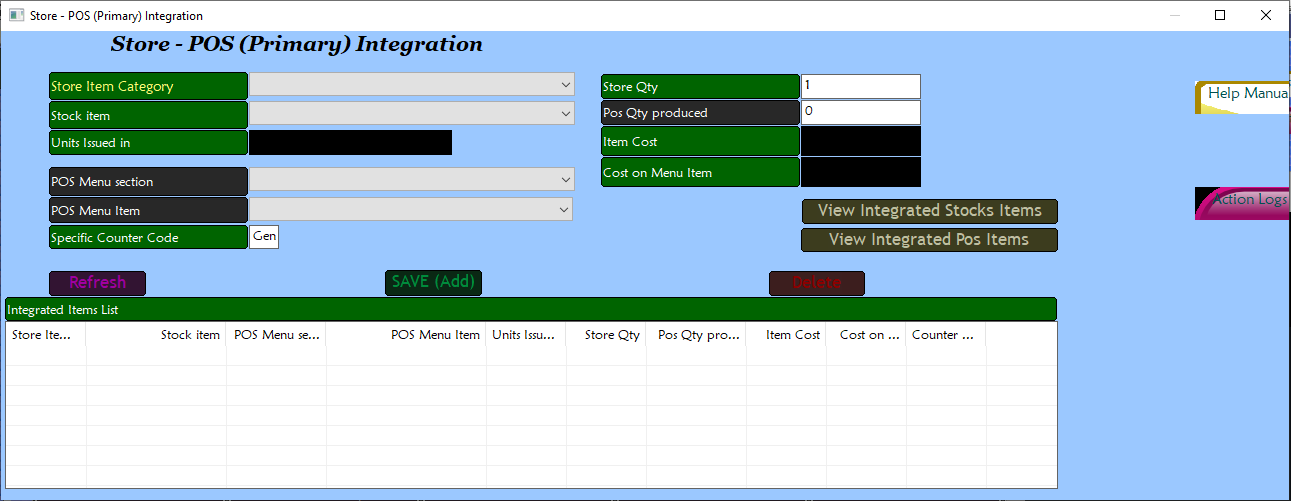Click the Cost on Menu Item label
1291x501 pixels.
point(700,172)
